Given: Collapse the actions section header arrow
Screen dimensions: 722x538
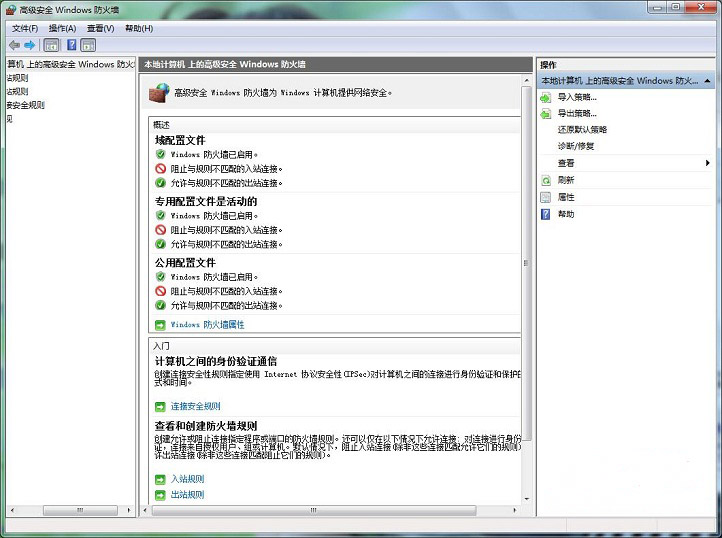Looking at the screenshot, I should [x=707, y=81].
